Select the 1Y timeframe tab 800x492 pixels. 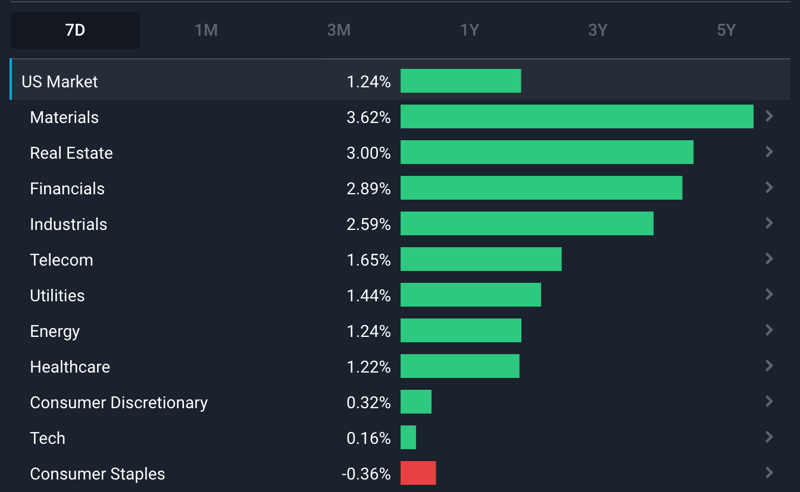point(469,30)
